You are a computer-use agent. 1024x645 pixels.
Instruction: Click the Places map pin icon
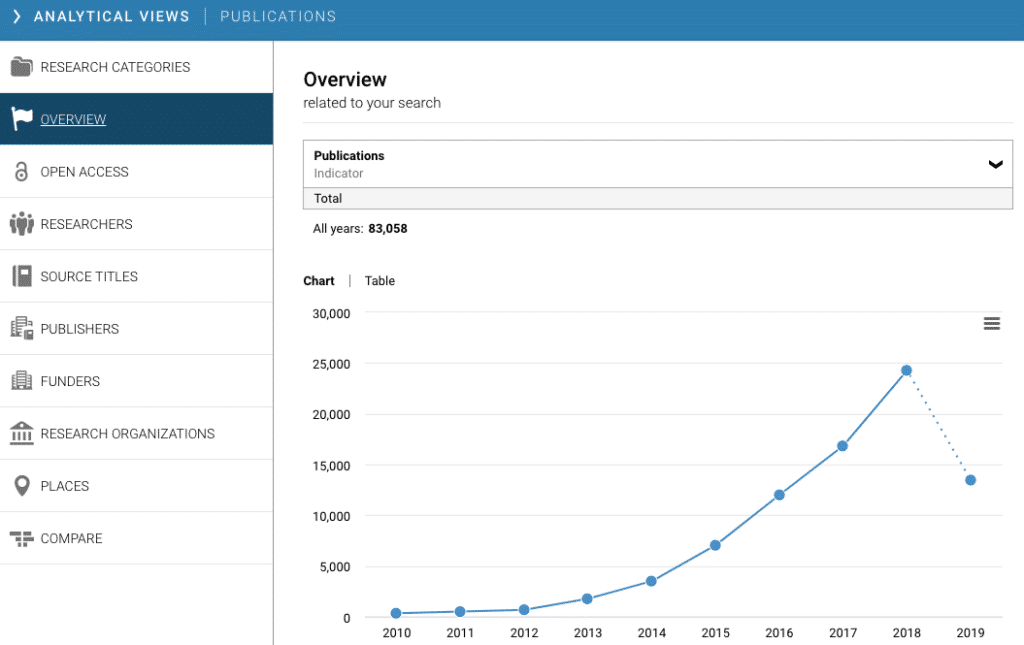(x=21, y=486)
